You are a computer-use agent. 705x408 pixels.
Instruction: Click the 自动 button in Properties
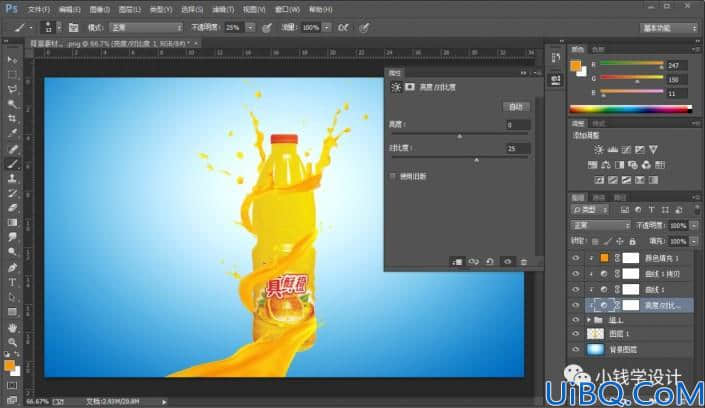516,107
